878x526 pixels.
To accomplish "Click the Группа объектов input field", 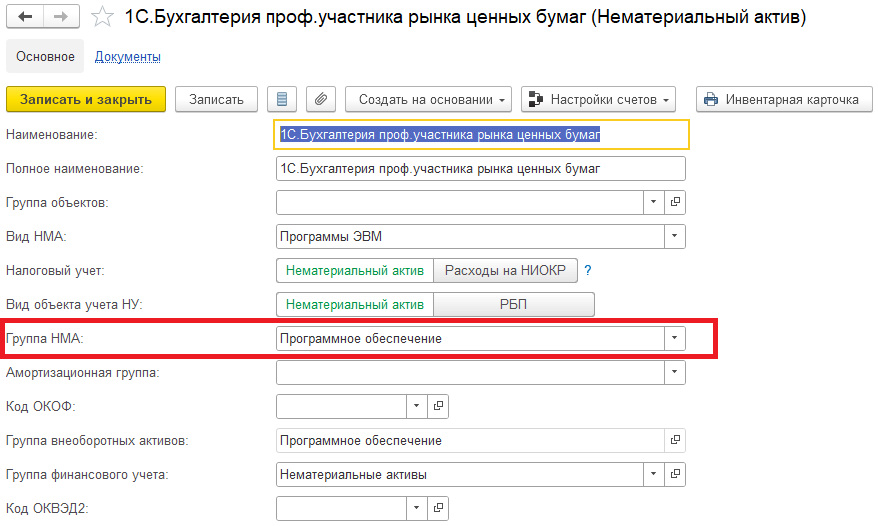I will coord(460,202).
